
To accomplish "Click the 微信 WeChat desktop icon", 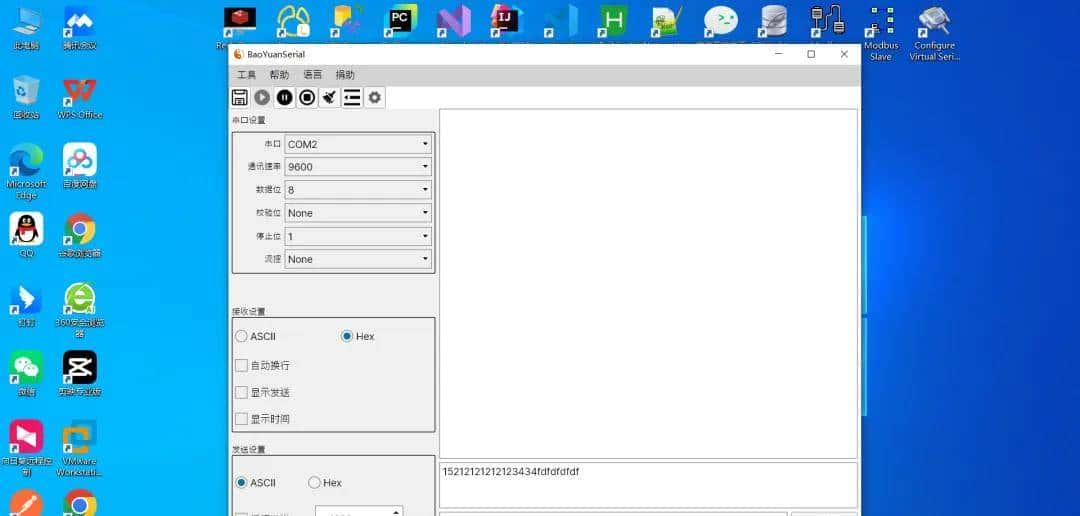I will point(26,374).
